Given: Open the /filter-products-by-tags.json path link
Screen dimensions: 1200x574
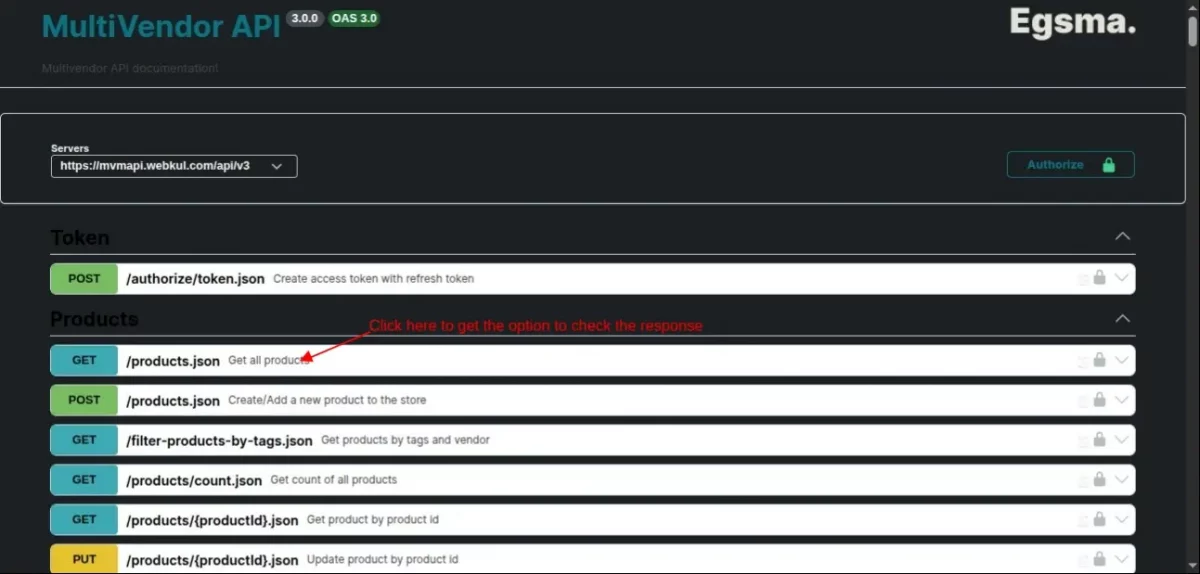Looking at the screenshot, I should (219, 441).
